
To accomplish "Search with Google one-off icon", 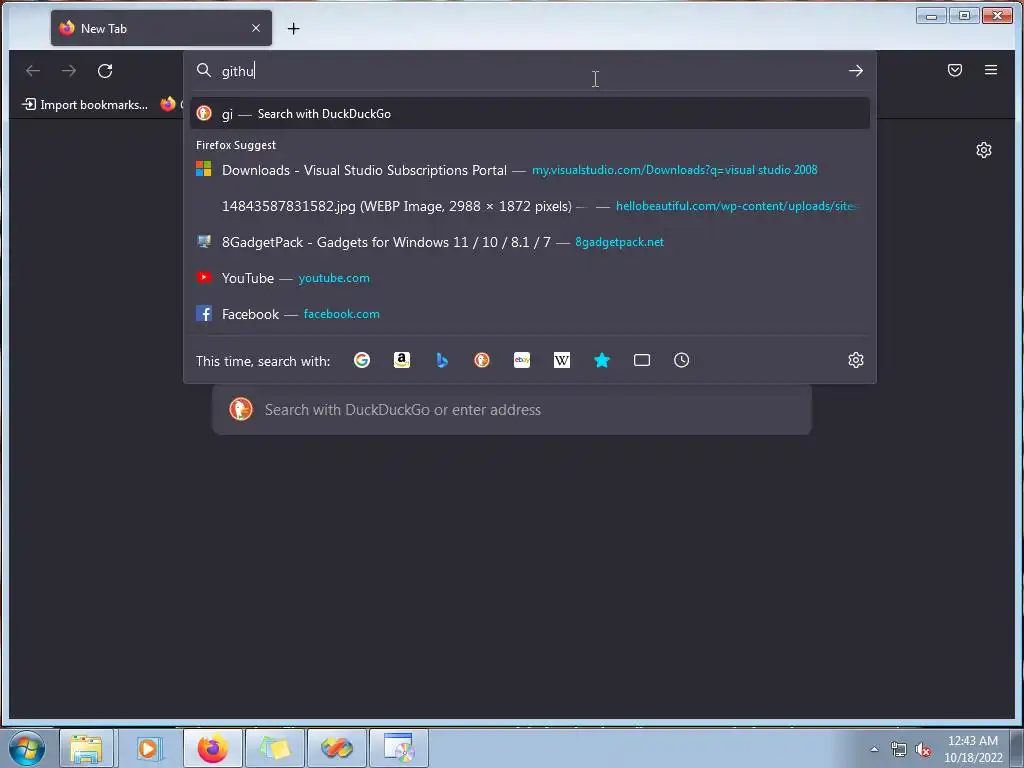I will pos(362,360).
